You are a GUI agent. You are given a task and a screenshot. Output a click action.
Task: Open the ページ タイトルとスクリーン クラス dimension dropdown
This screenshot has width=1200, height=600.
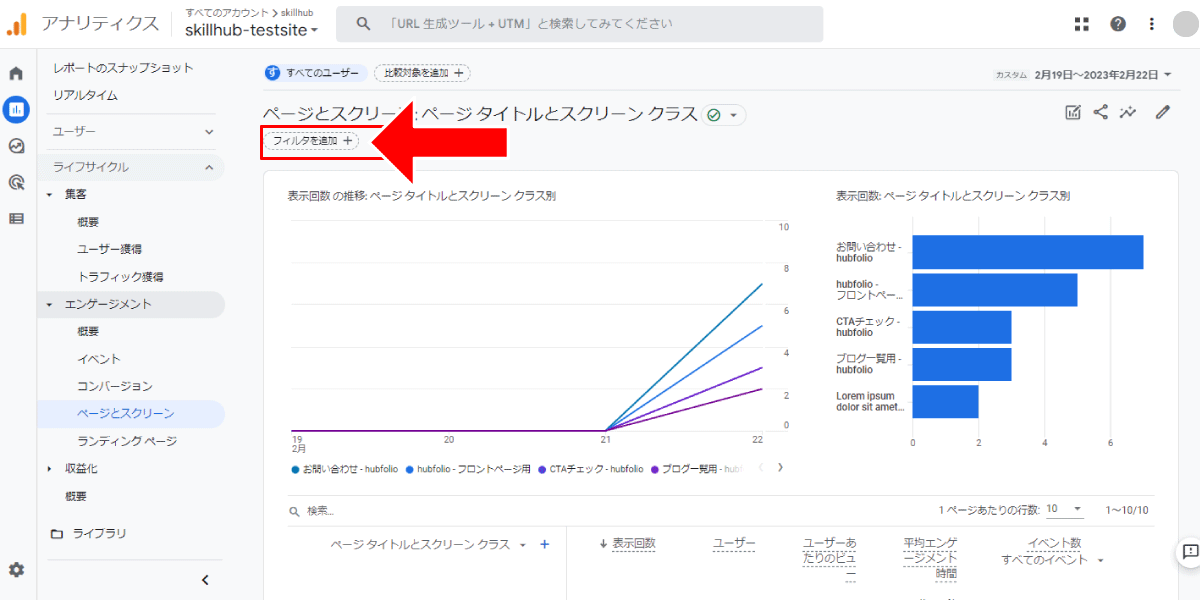click(x=428, y=545)
